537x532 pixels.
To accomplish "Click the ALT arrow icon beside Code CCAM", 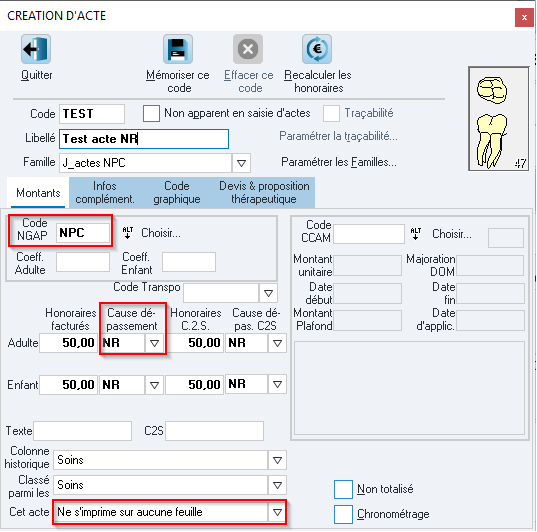I will point(416,234).
